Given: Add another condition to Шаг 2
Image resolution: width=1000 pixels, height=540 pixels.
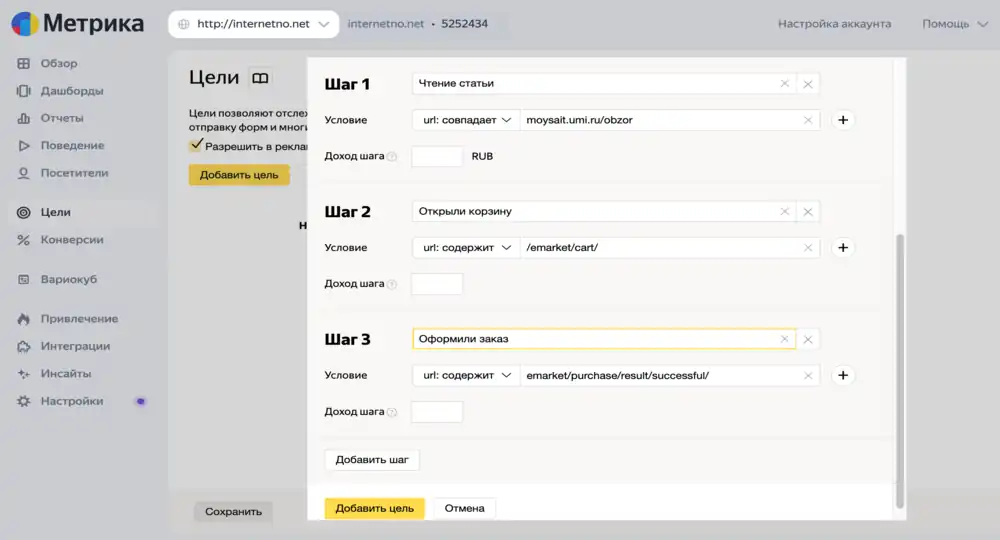Looking at the screenshot, I should (x=843, y=247).
